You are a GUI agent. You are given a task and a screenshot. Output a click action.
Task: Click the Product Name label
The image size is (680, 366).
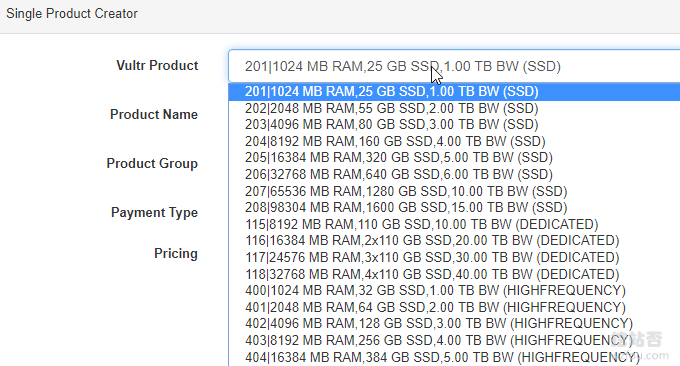click(x=154, y=114)
